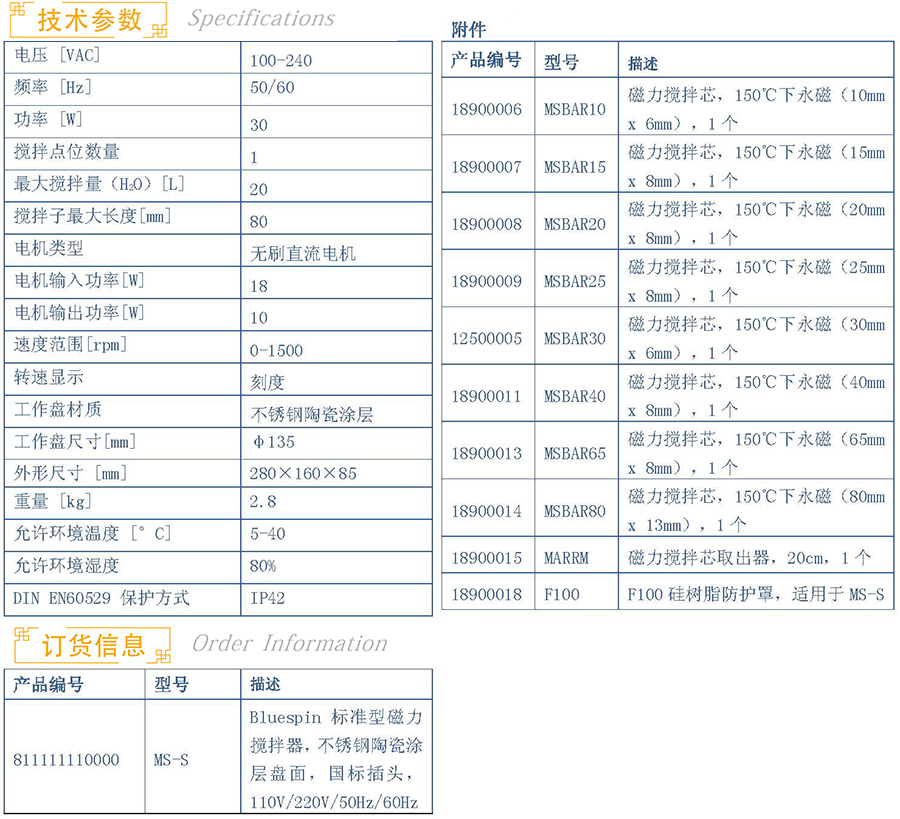The width and height of the screenshot is (900, 819).
Task: Select the MSBAR15 model cell
Action: pos(575,167)
